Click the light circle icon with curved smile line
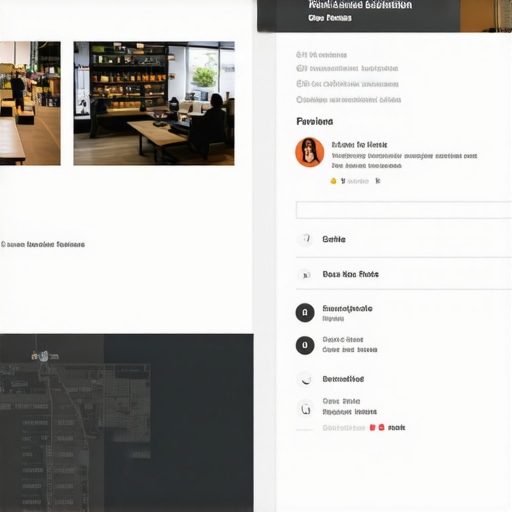This screenshot has width=512, height=512. point(305,379)
